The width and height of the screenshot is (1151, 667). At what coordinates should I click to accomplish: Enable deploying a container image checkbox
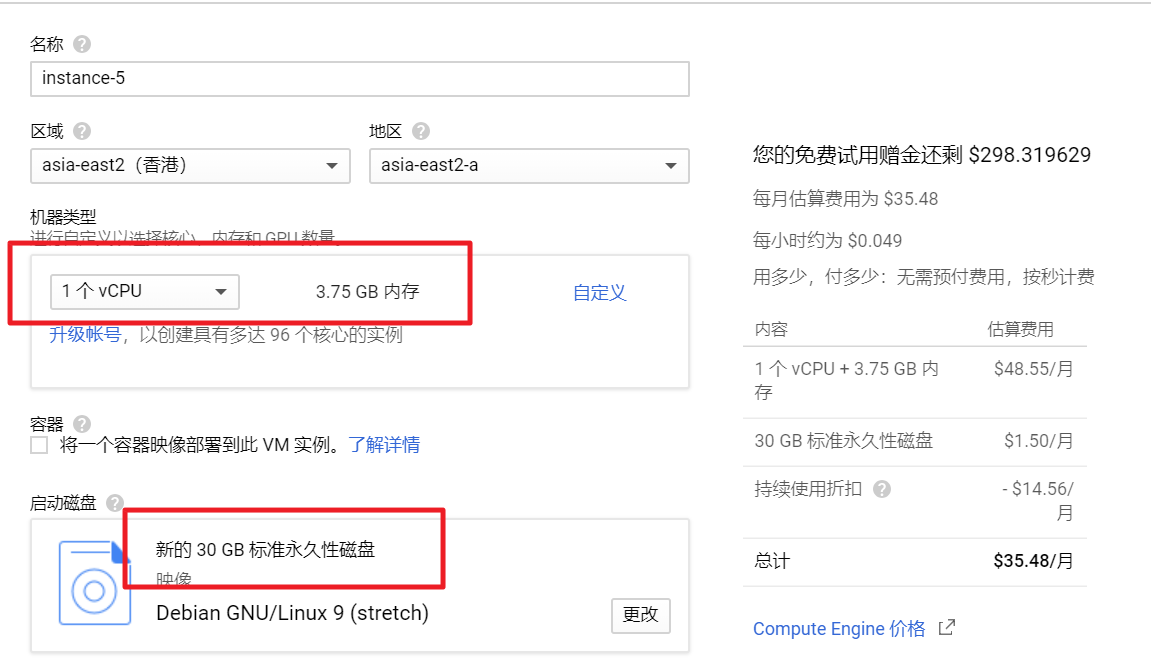pos(39,445)
